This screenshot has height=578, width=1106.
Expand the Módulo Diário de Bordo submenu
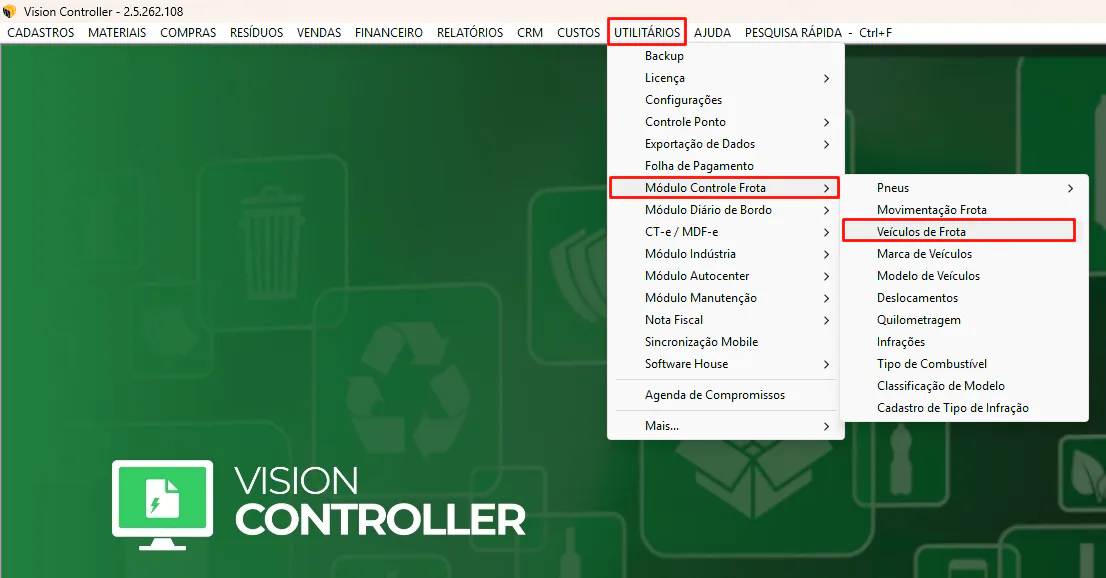coord(726,210)
